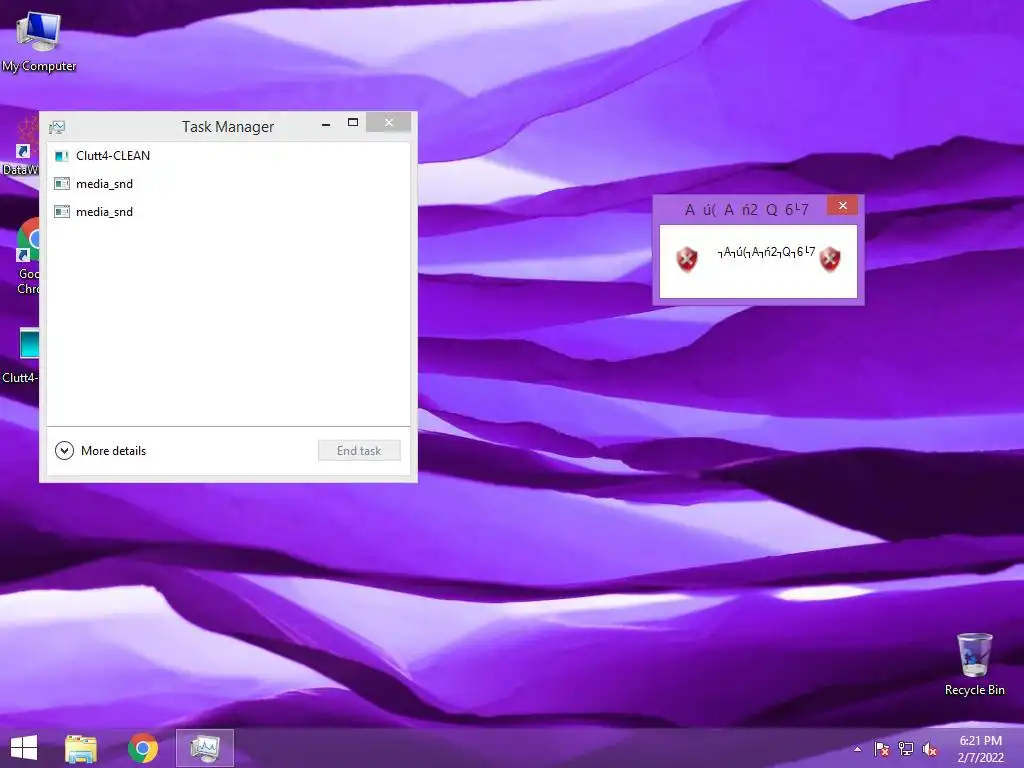Image resolution: width=1024 pixels, height=768 pixels.
Task: Close the Task Manager window
Action: click(x=389, y=122)
